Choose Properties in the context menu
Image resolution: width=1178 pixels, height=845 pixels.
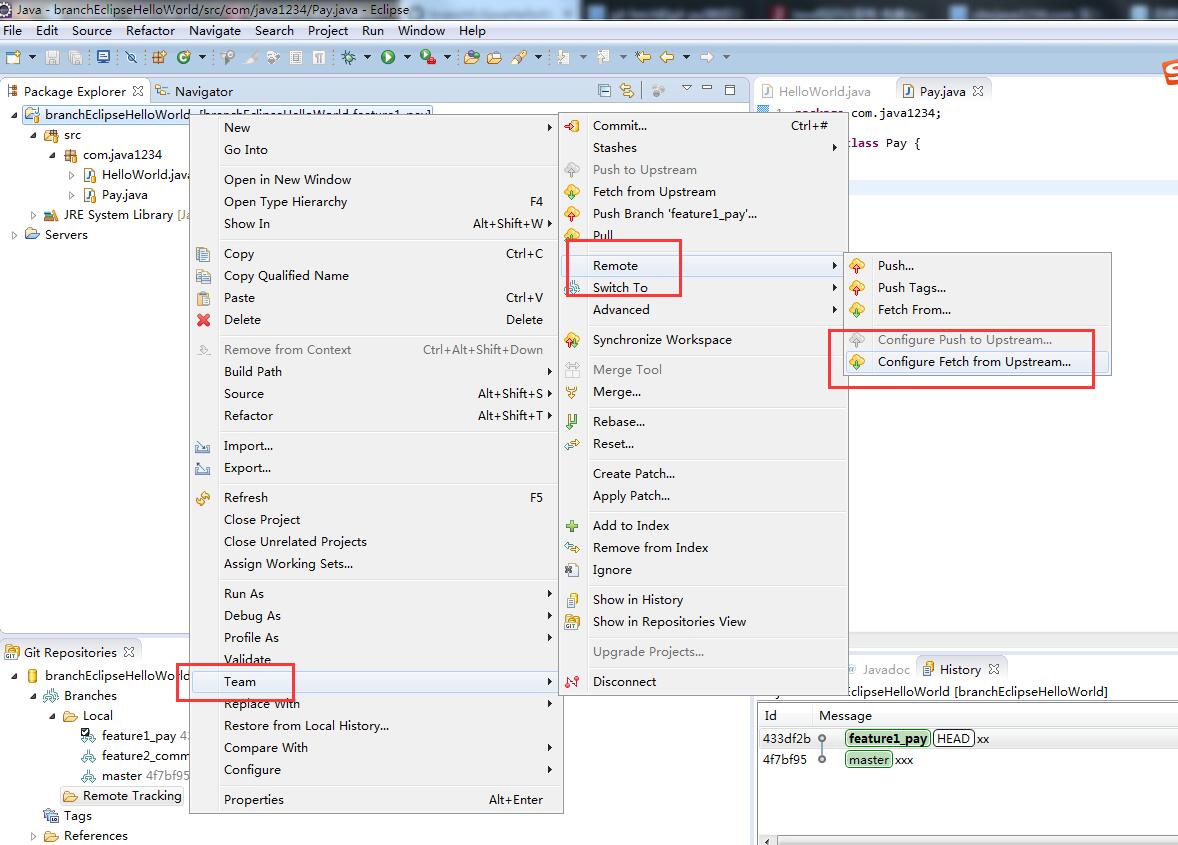click(x=375, y=800)
